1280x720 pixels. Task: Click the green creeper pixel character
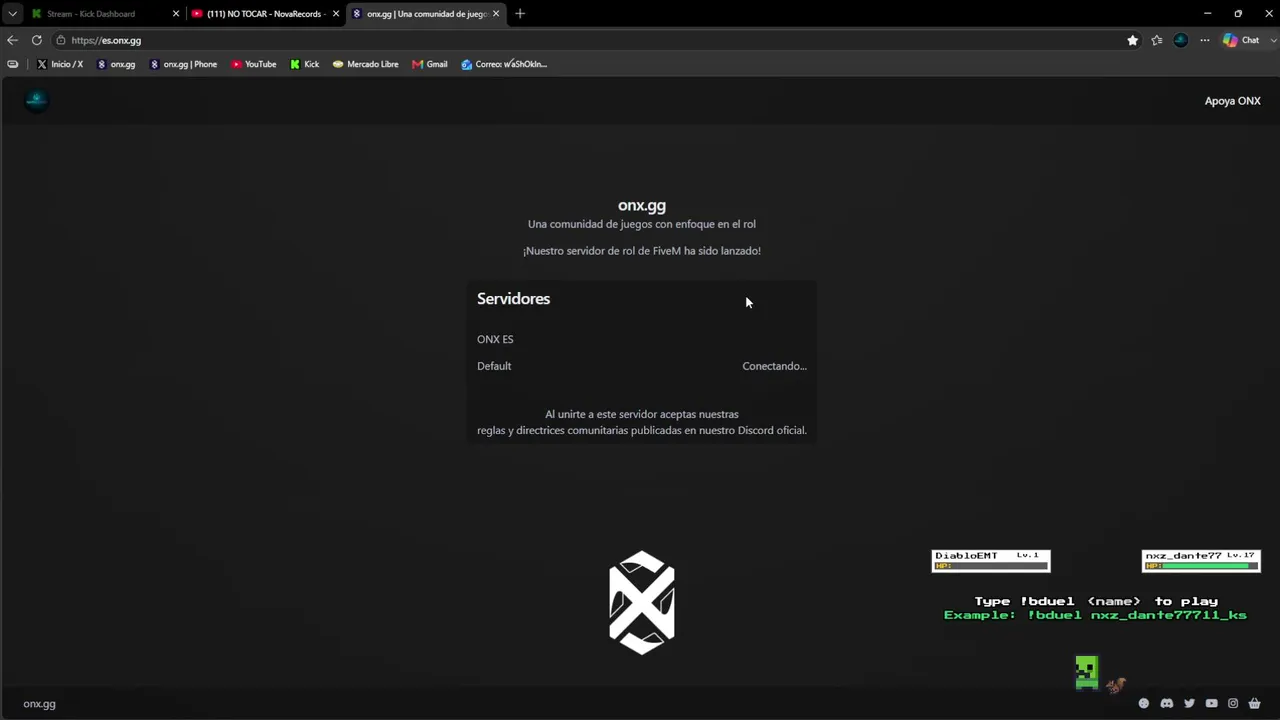(x=1087, y=672)
